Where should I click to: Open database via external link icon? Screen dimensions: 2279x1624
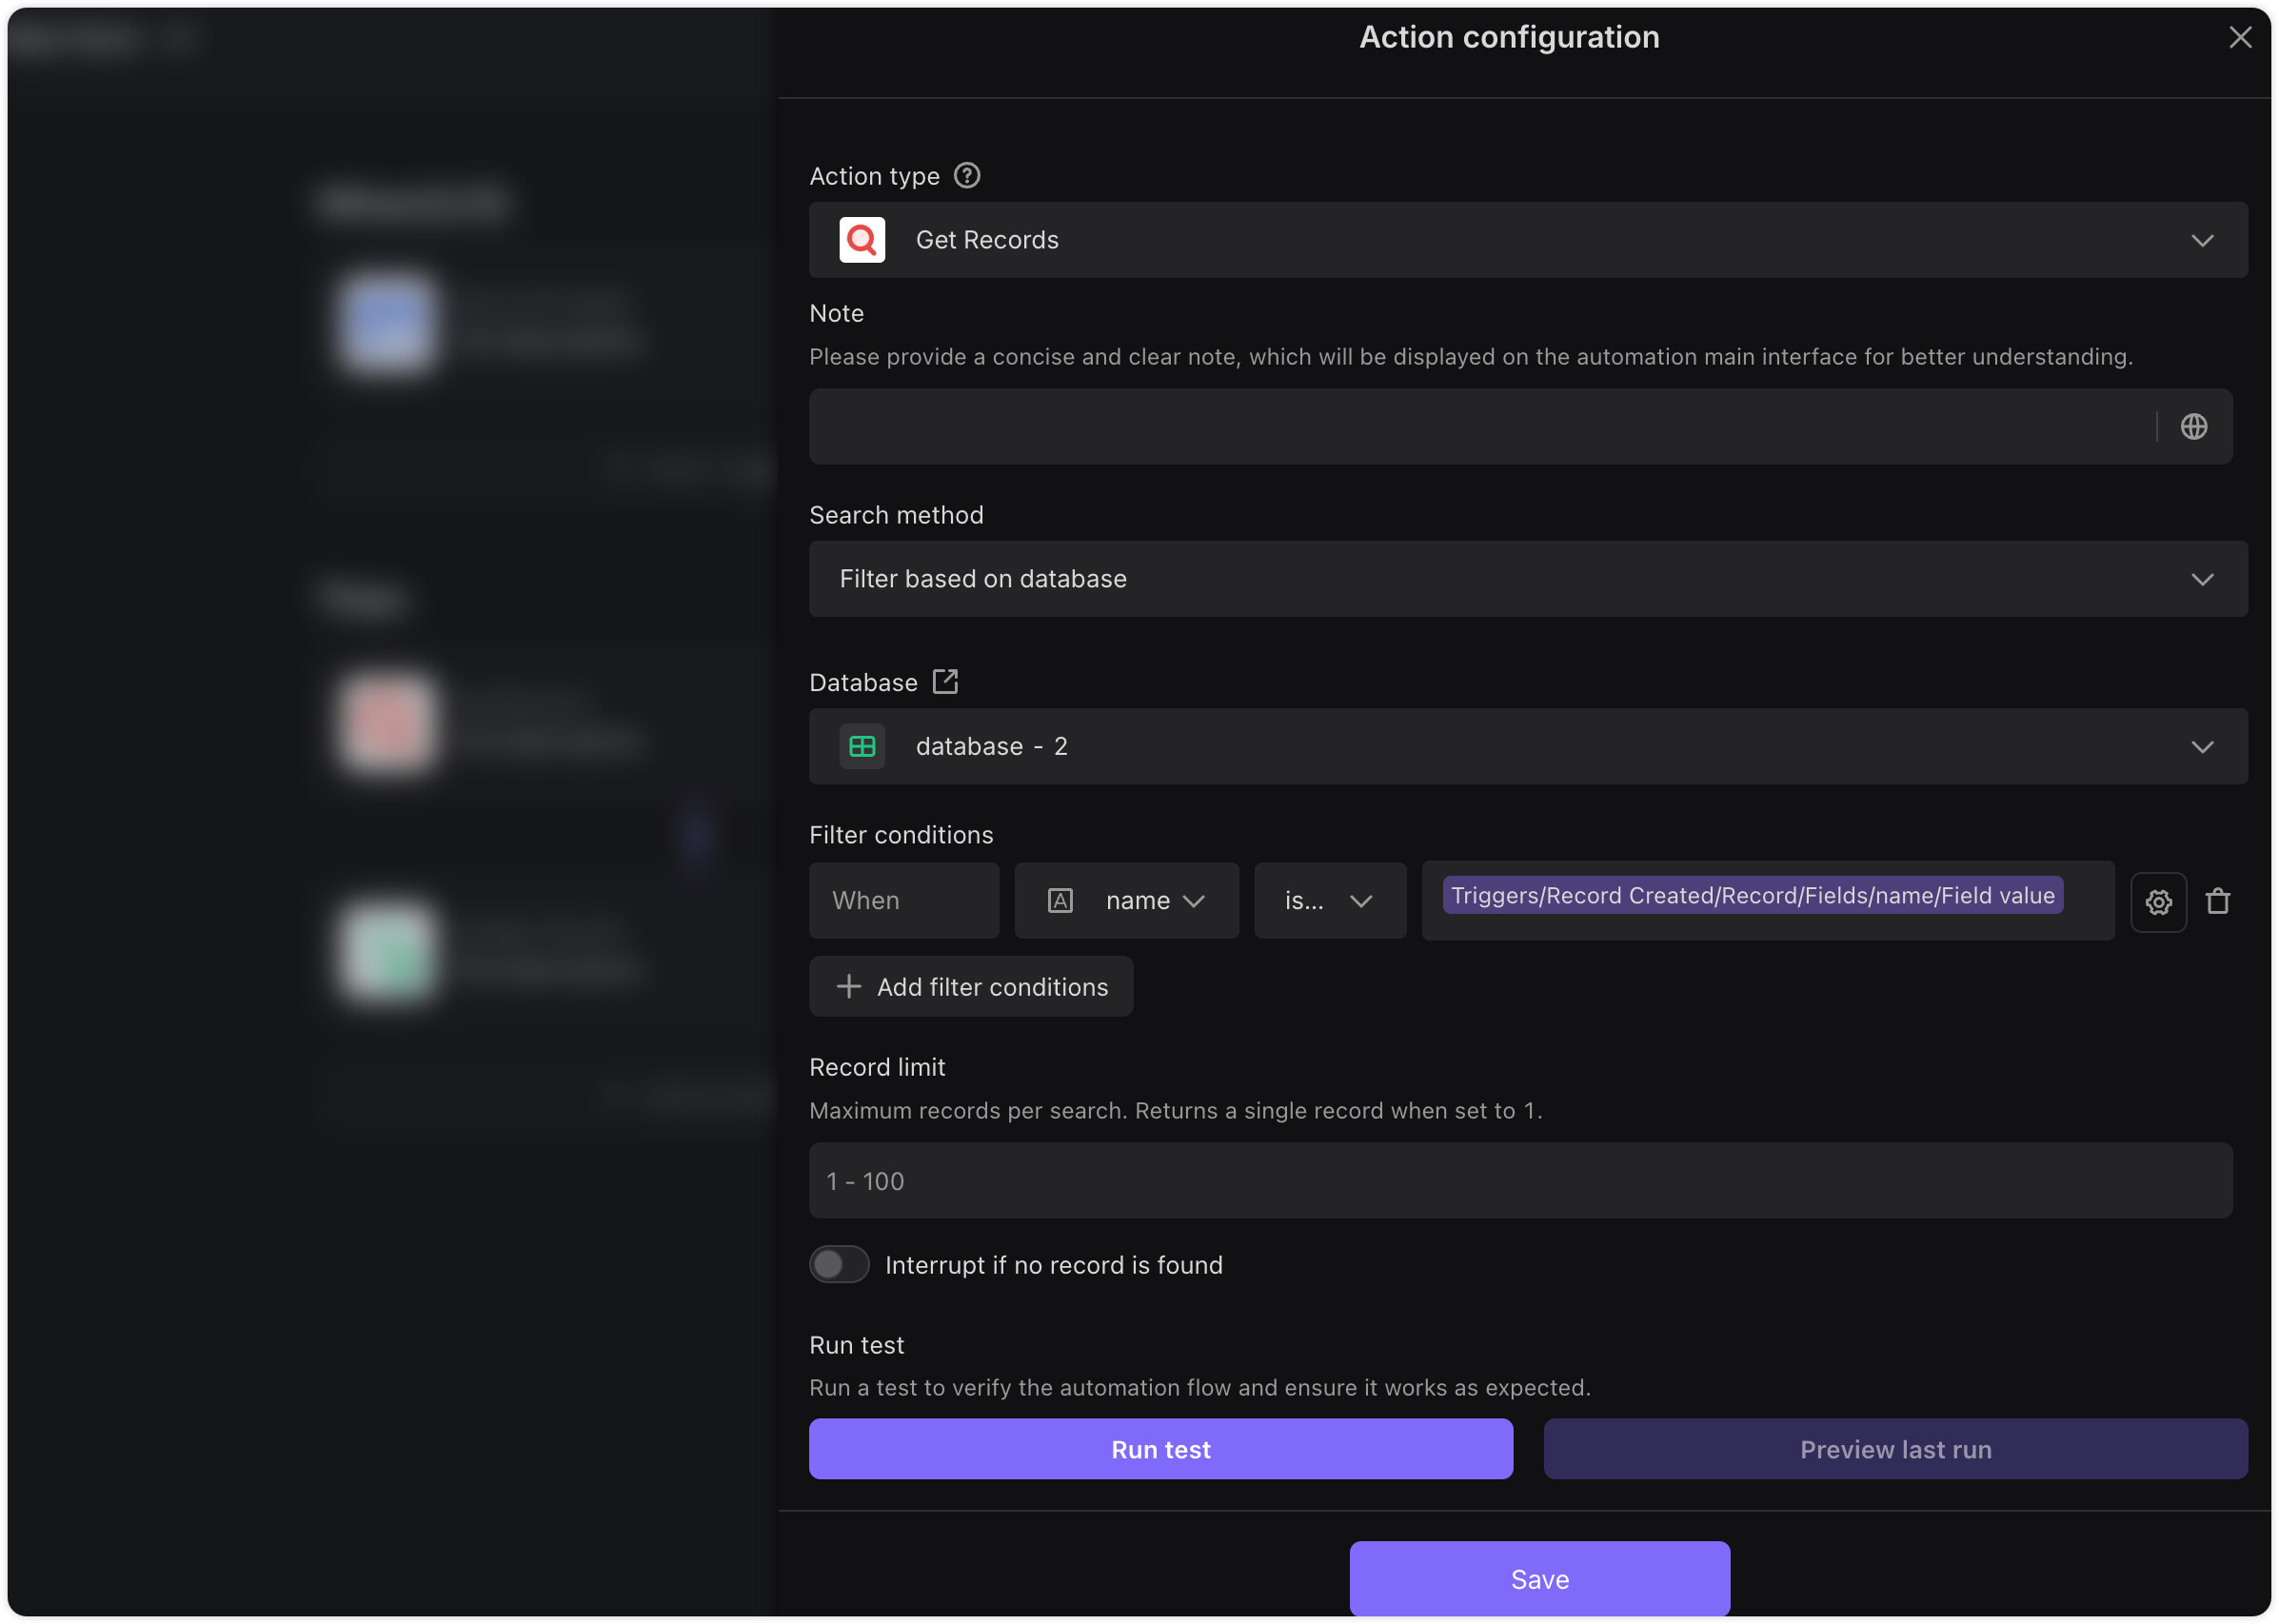(945, 682)
